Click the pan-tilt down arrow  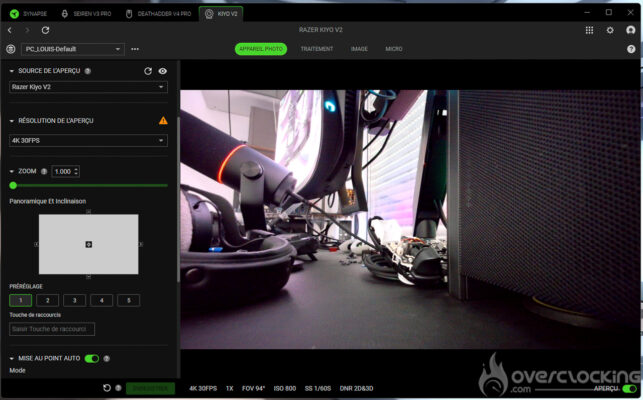click(x=89, y=277)
